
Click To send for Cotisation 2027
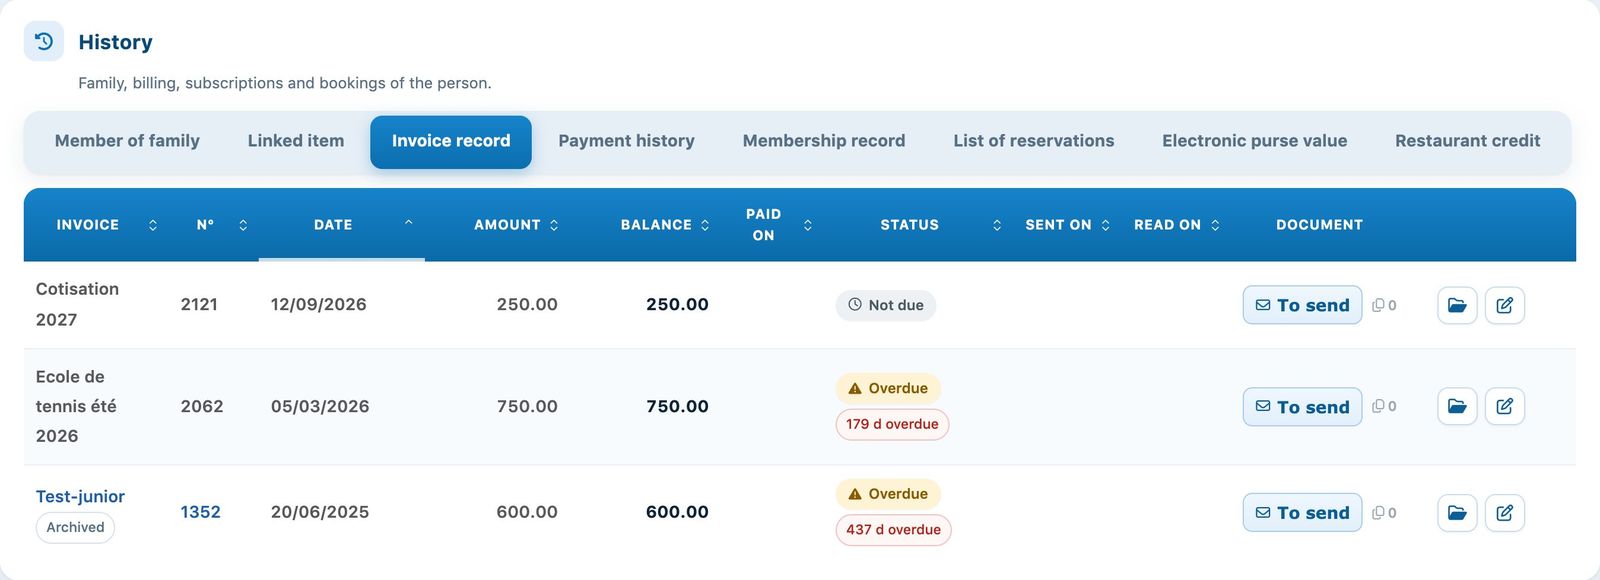tap(1302, 305)
